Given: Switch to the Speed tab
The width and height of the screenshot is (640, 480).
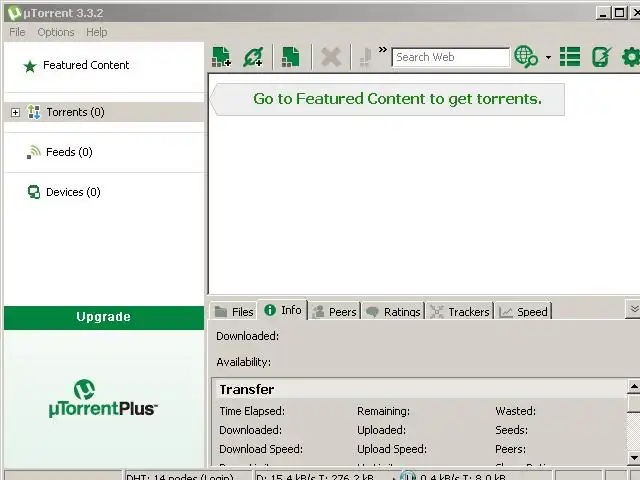Looking at the screenshot, I should click(x=523, y=311).
